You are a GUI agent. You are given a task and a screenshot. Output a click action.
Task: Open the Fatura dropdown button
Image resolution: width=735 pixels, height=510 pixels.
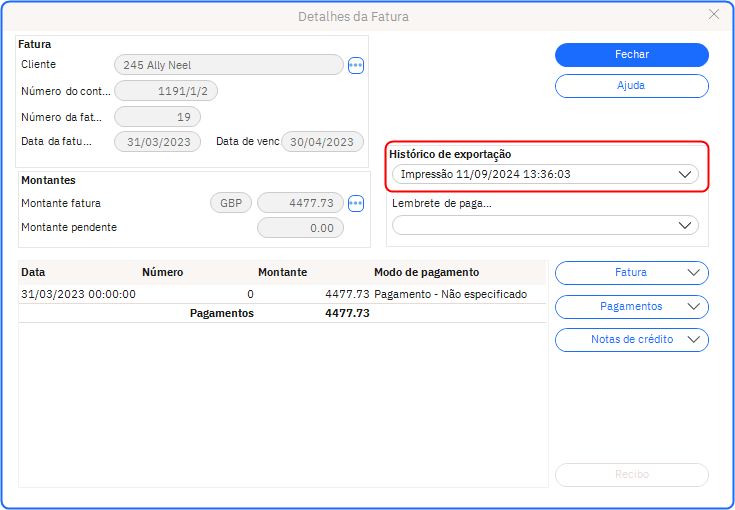(631, 273)
